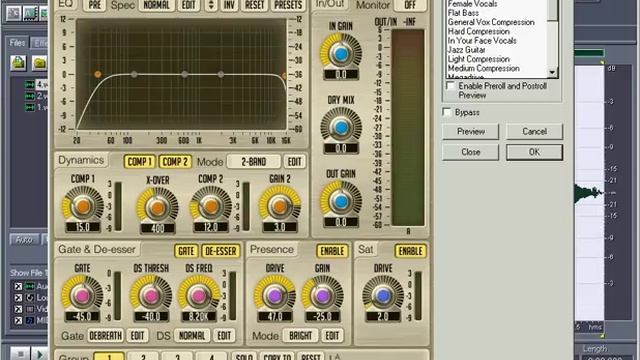640x360 pixels.
Task: Tick the Bypass checkbox
Action: tap(447, 112)
